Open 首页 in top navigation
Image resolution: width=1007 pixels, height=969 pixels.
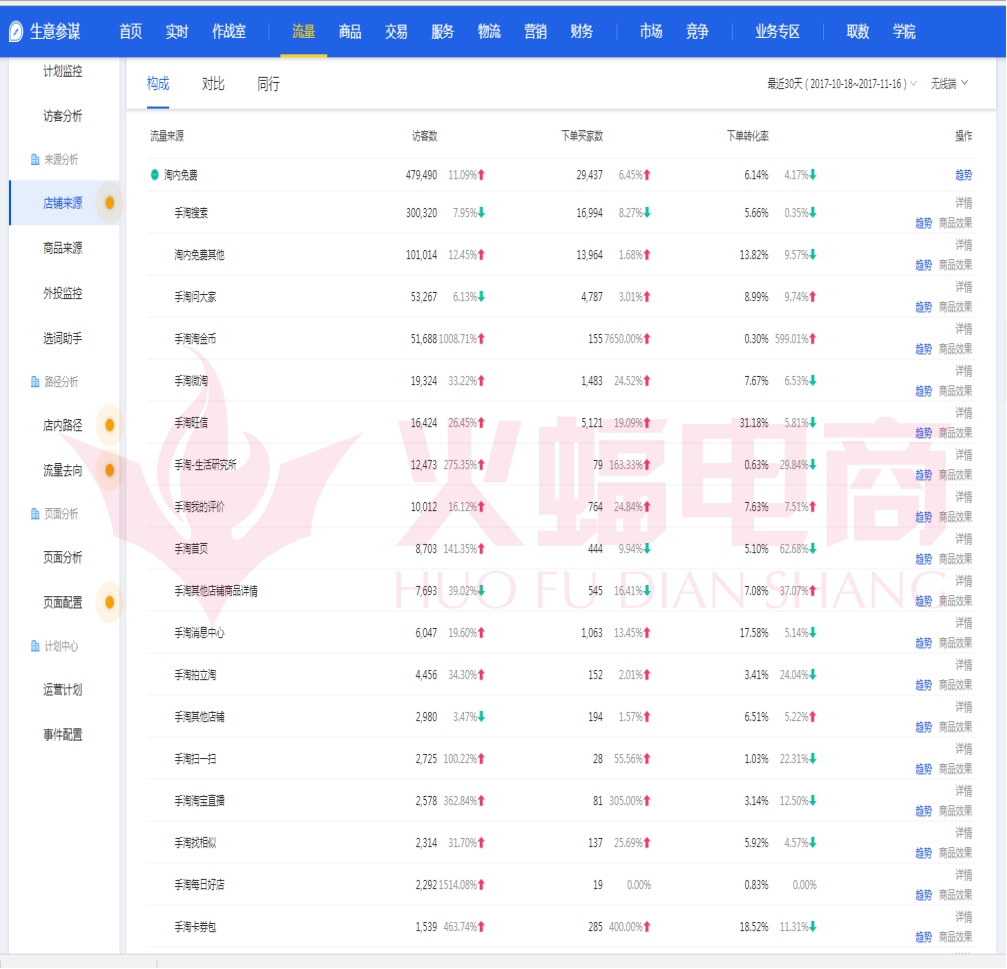(131, 31)
